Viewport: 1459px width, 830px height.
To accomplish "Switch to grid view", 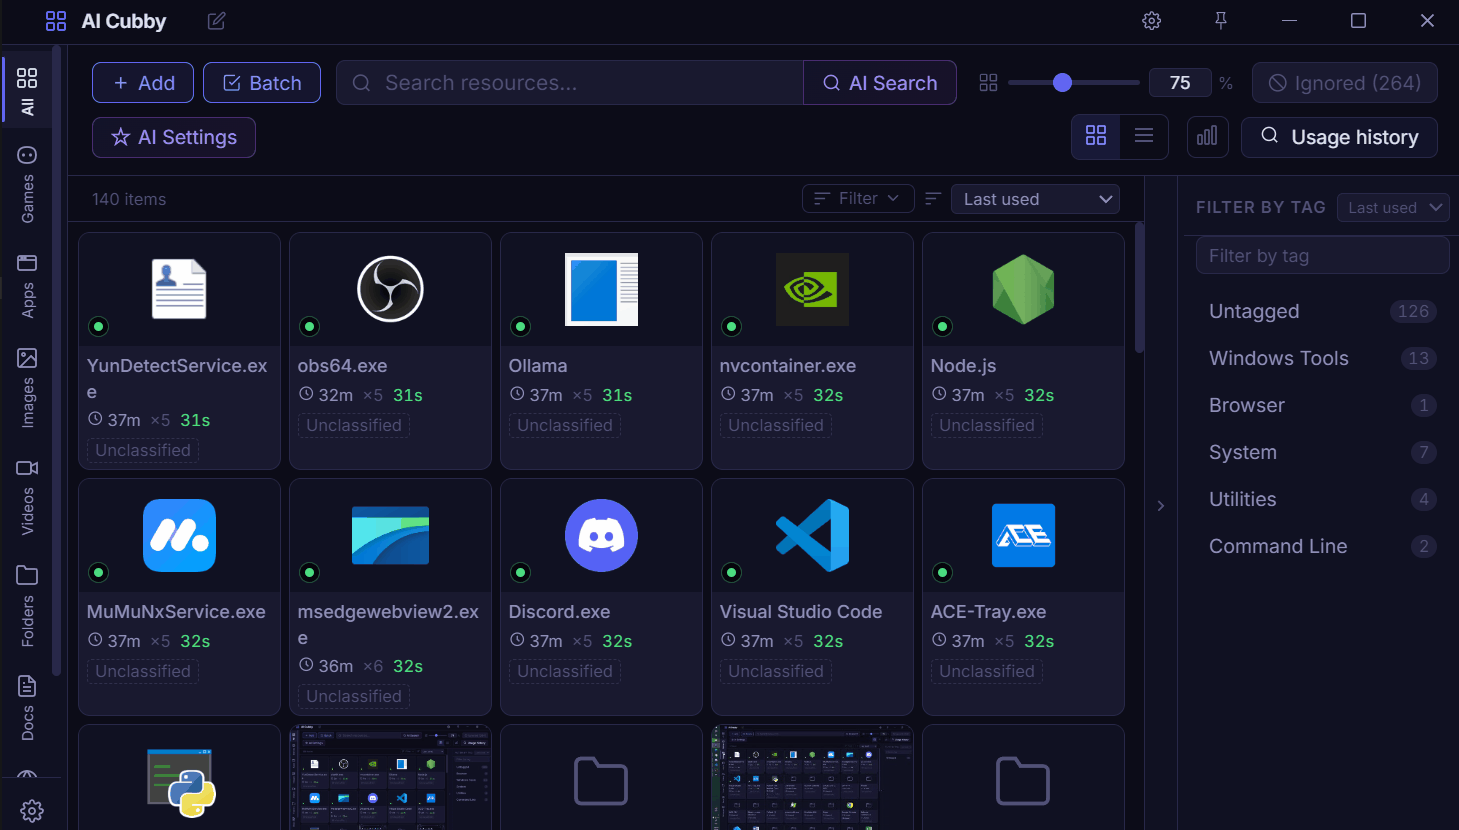I will (1096, 136).
